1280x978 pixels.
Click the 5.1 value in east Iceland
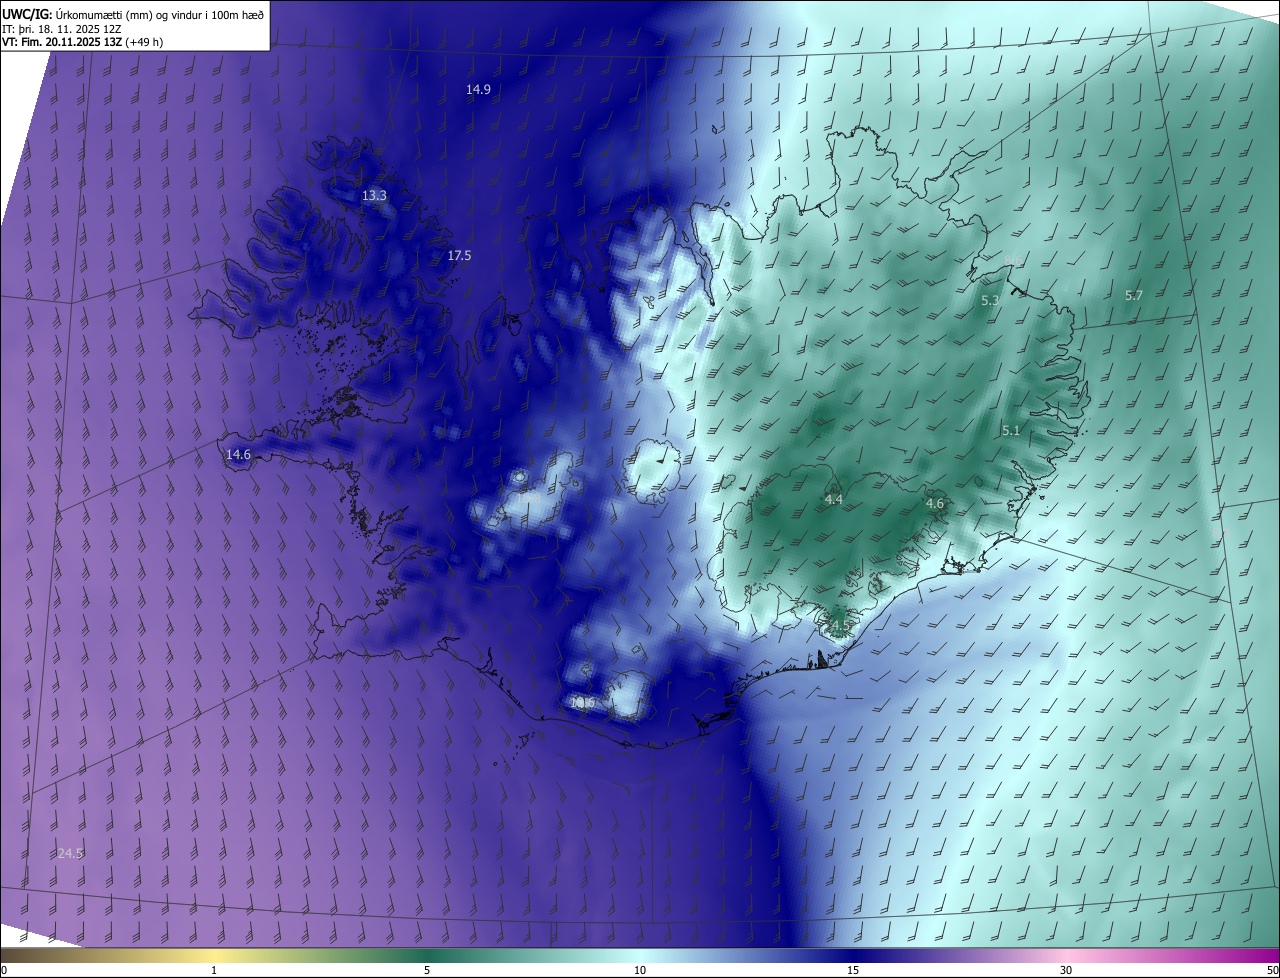[x=1011, y=430]
